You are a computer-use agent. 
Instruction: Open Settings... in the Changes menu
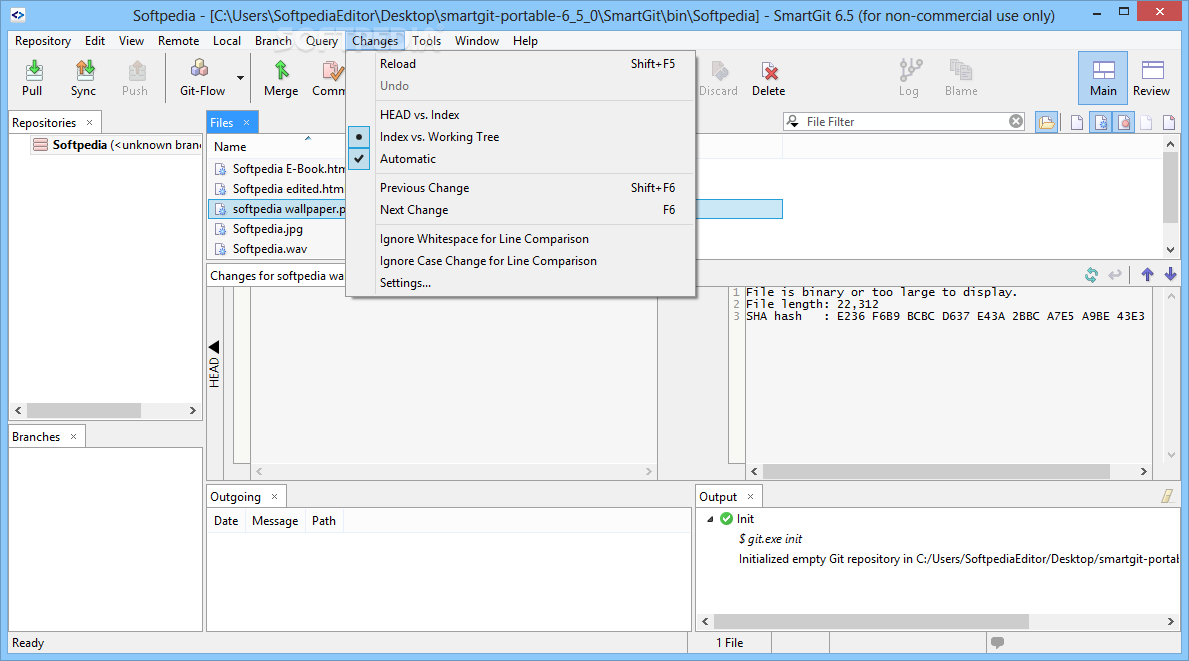(521, 284)
